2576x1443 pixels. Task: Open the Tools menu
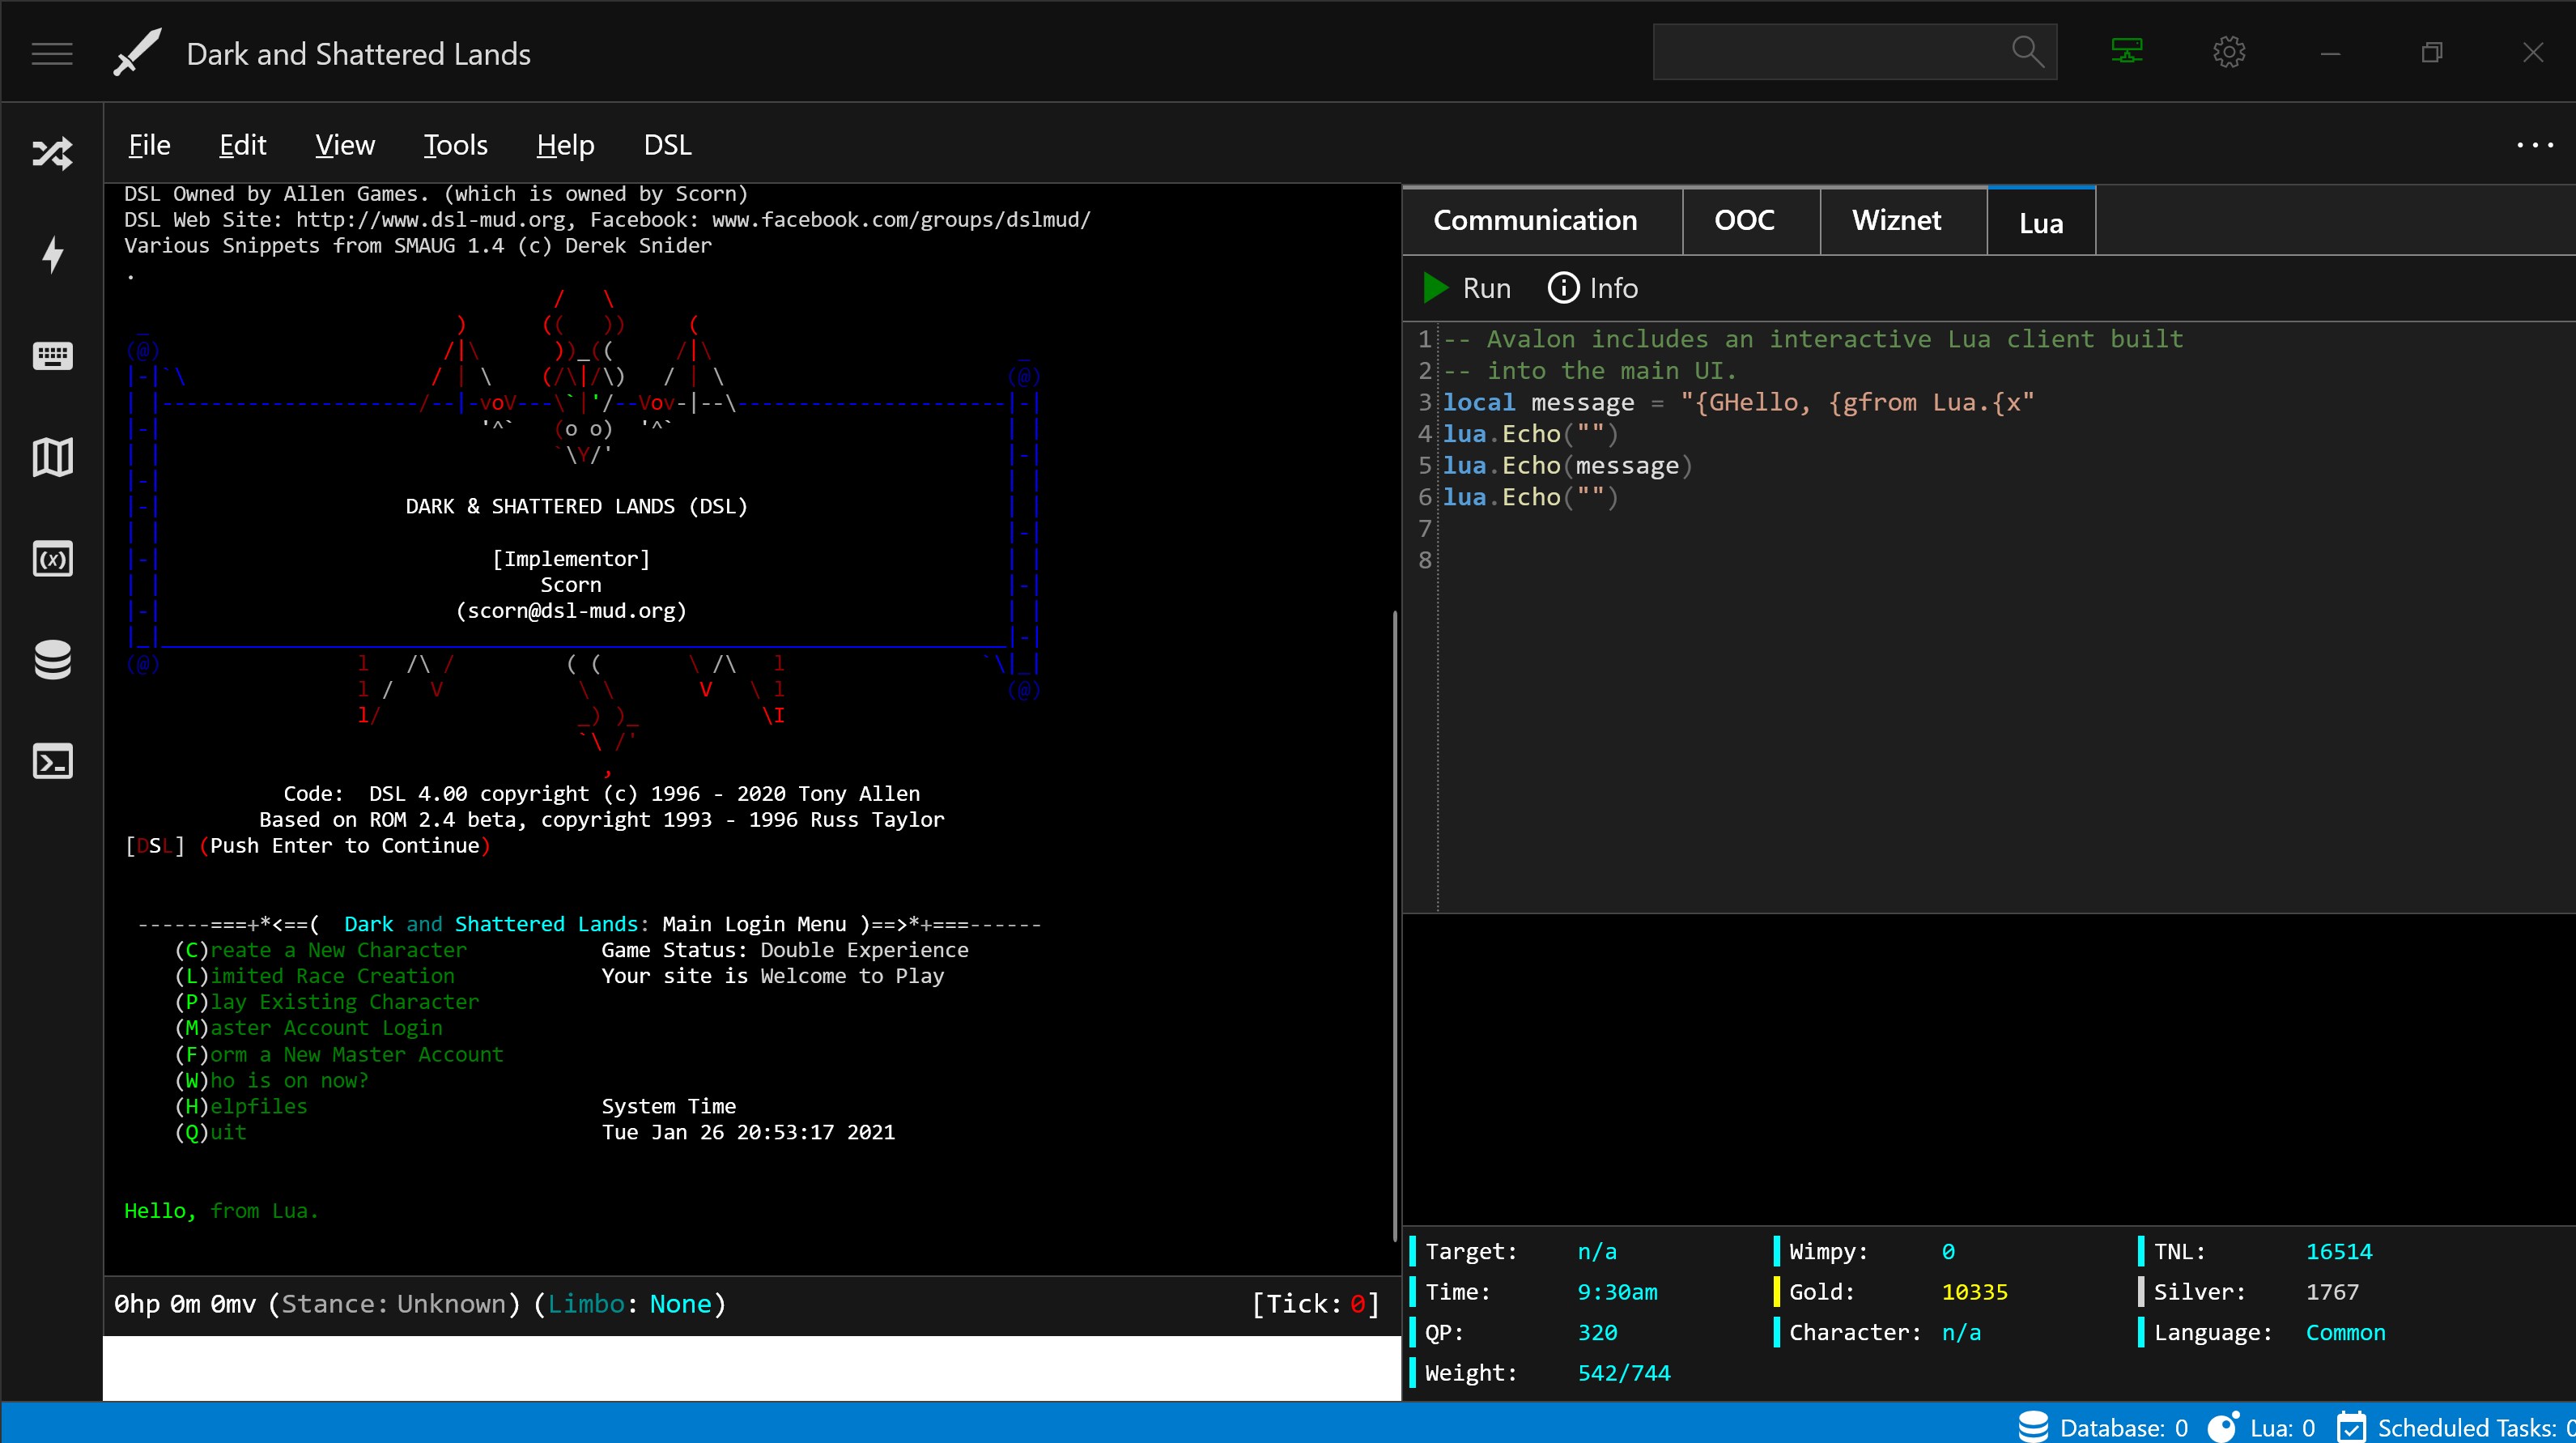[x=455, y=145]
